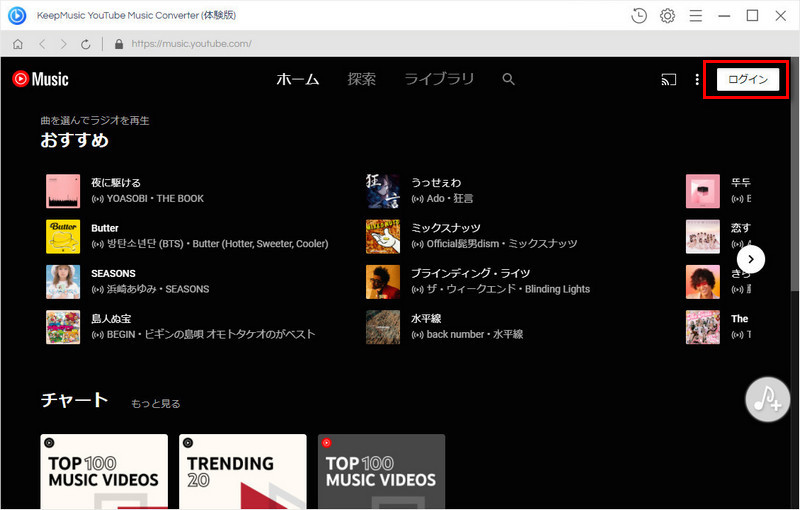
Task: Open the settings gear icon
Action: (x=667, y=16)
